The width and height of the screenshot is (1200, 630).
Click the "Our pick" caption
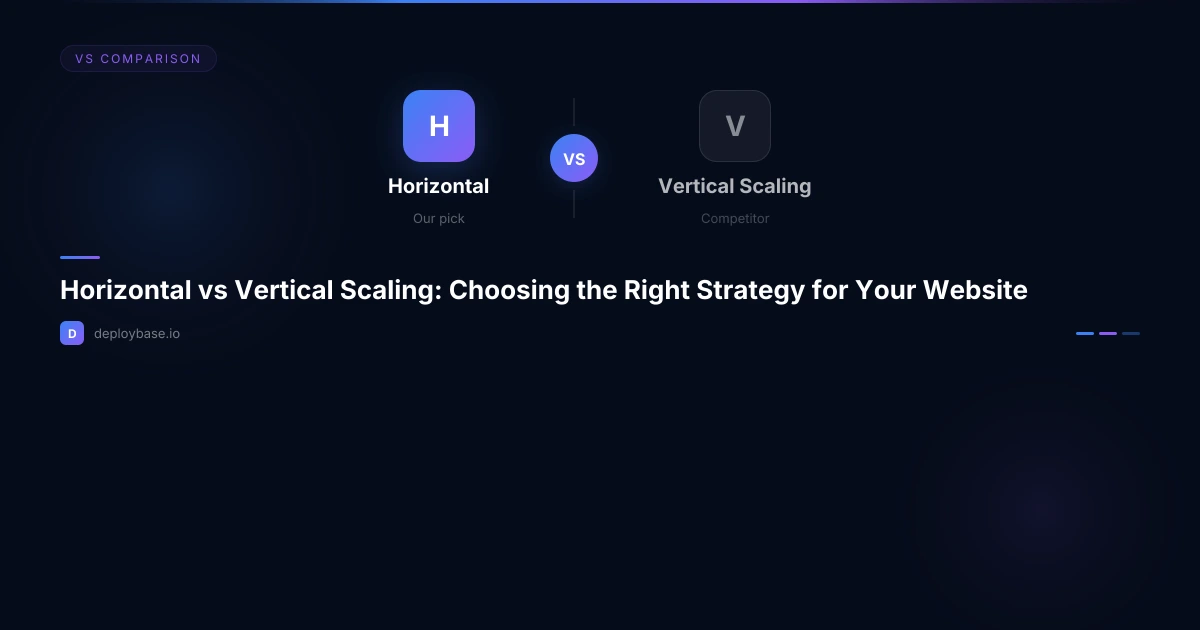[438, 218]
